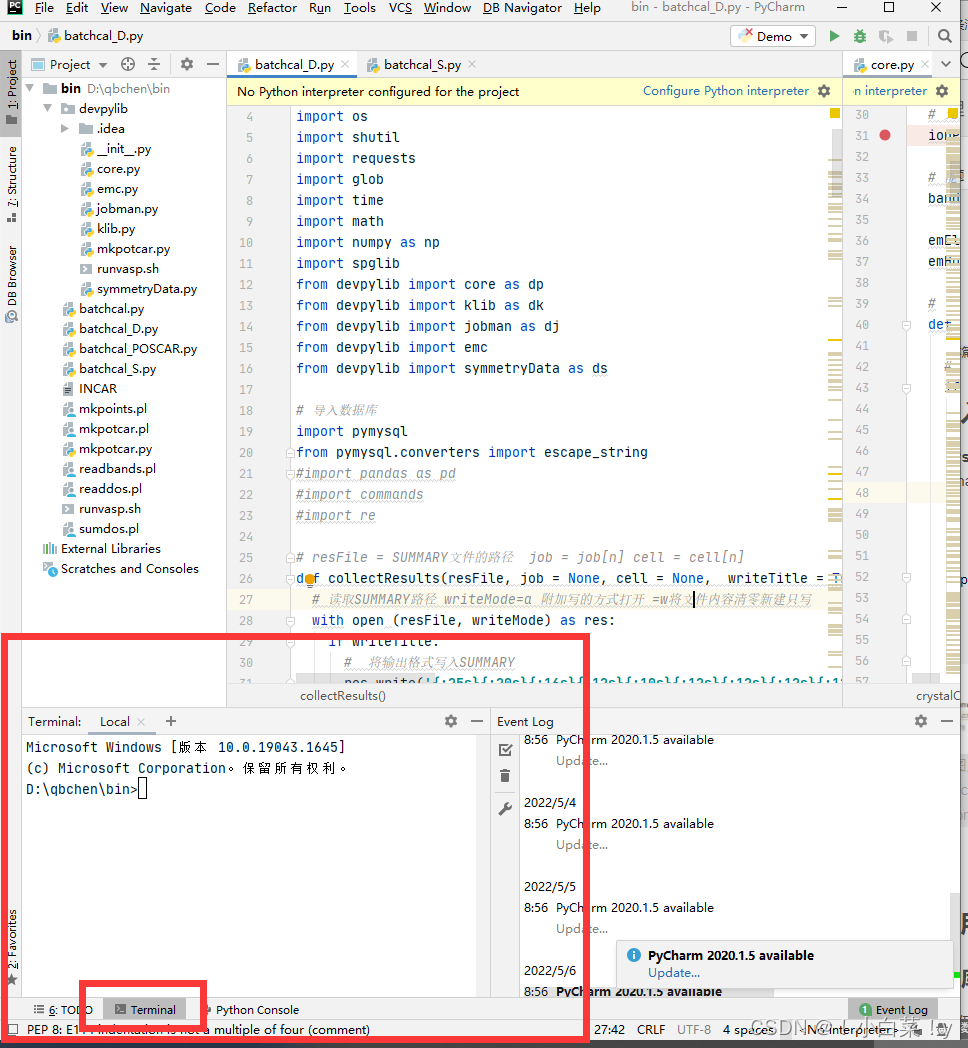Collapse the devpylib folder node
968x1048 pixels.
pyautogui.click(x=47, y=108)
